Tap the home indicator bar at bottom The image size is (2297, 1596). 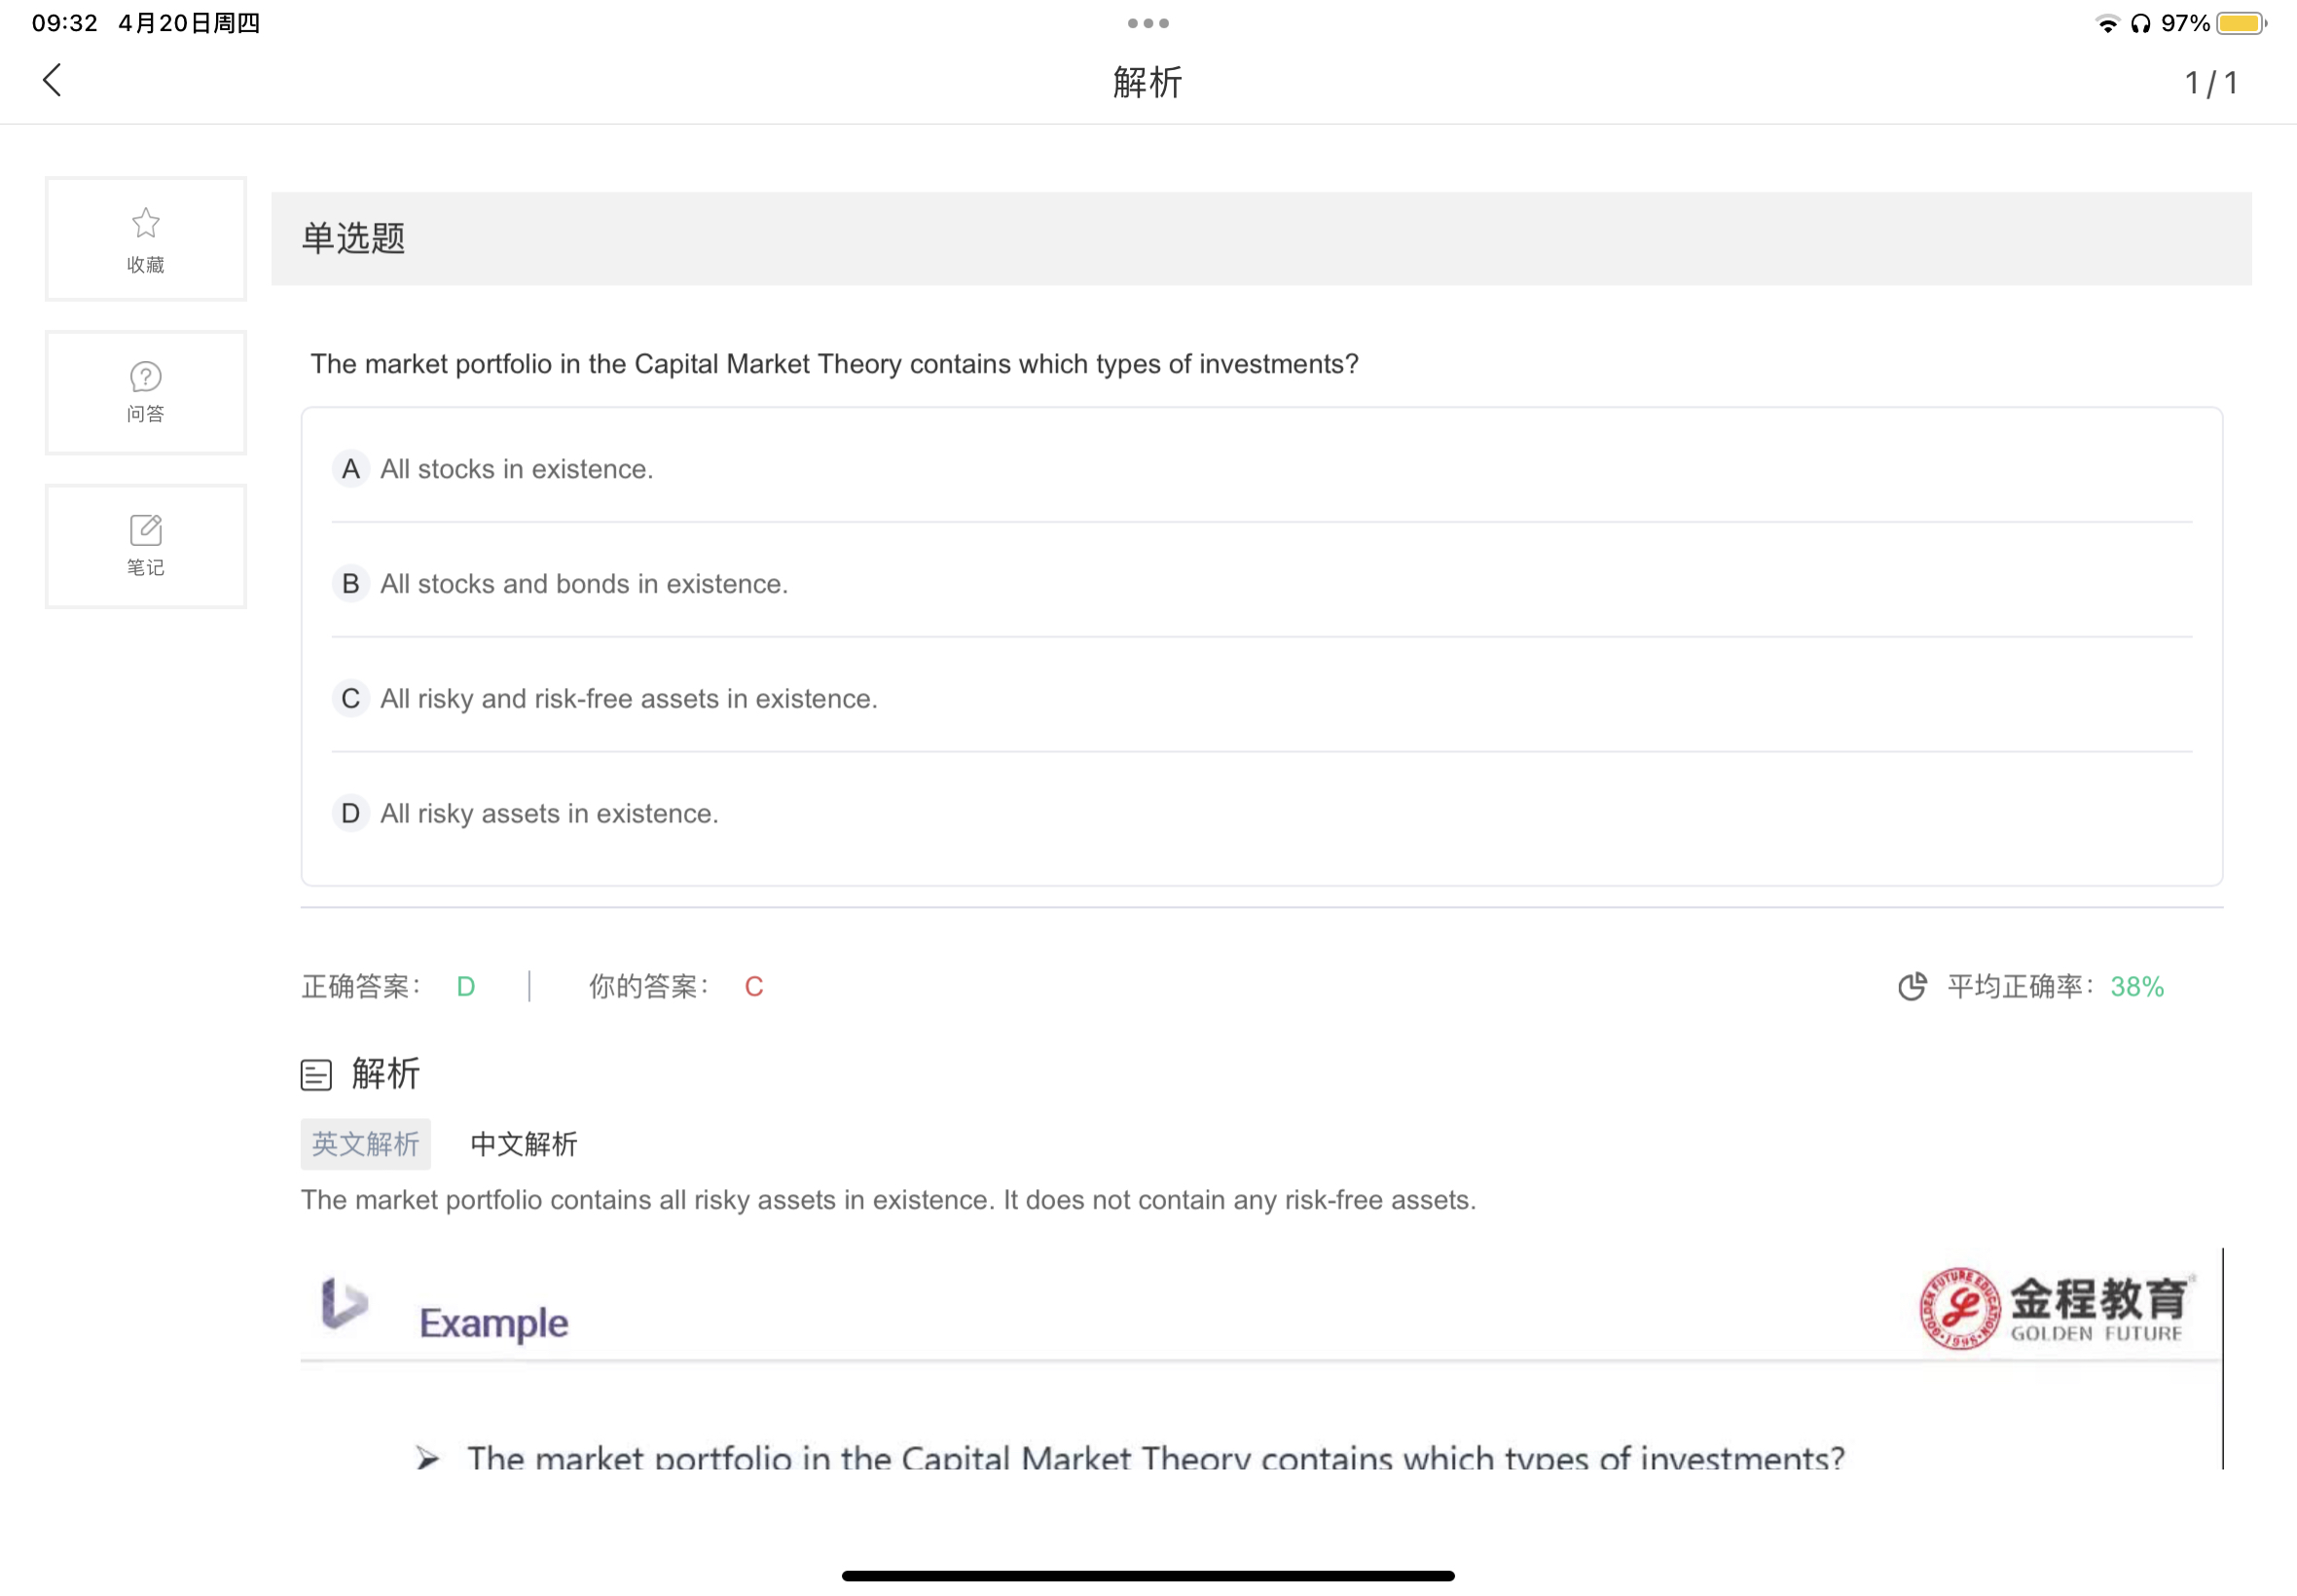1148,1576
